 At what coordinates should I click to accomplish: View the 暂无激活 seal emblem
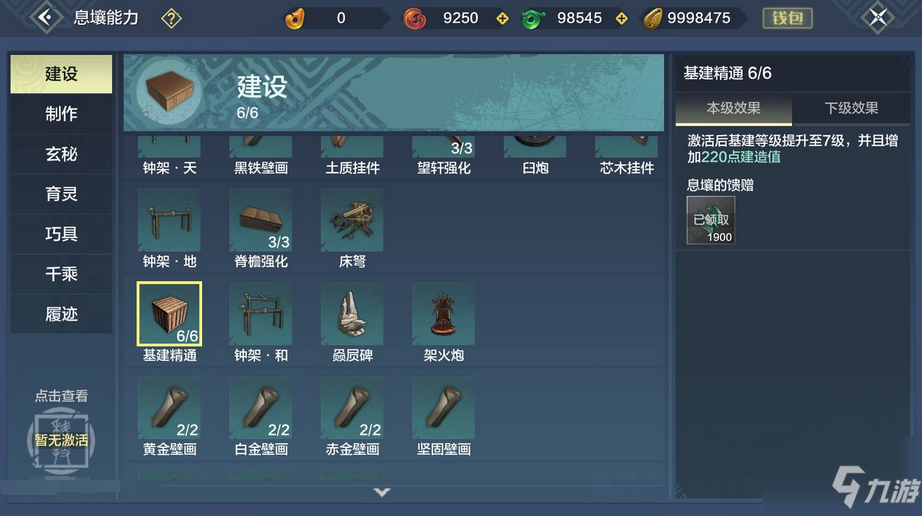click(x=61, y=440)
